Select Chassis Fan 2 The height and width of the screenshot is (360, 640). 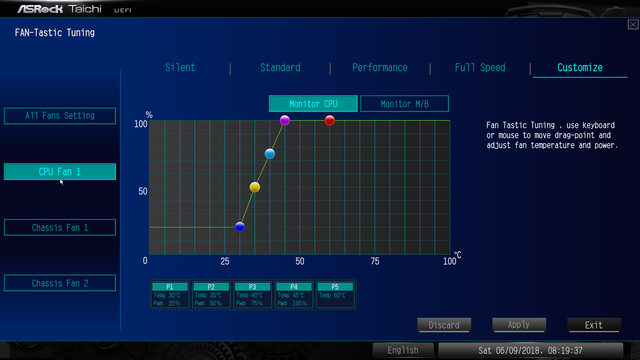(x=60, y=283)
